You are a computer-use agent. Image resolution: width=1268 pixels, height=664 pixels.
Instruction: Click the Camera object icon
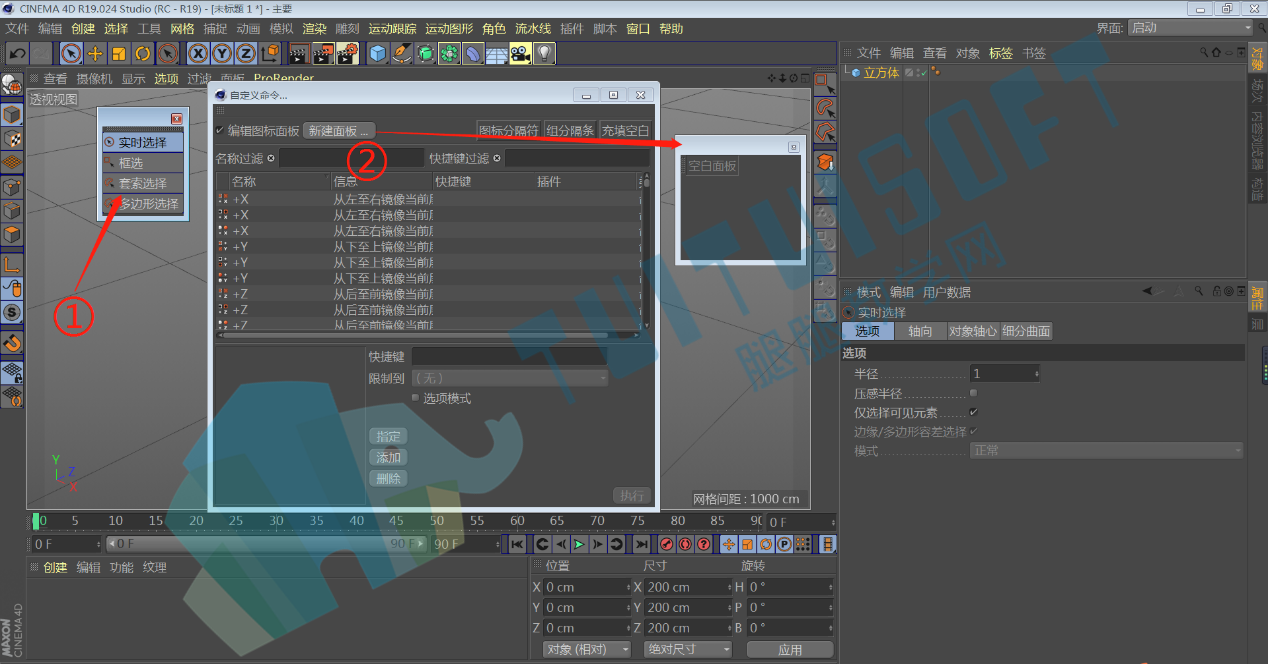(520, 53)
